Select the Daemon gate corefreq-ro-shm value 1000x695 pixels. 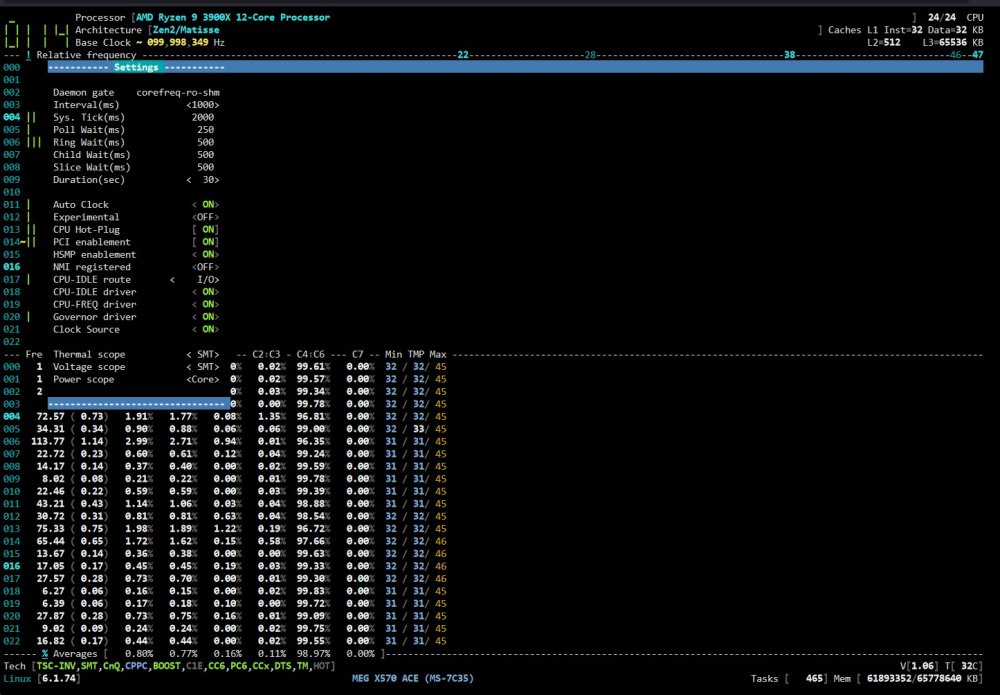178,92
